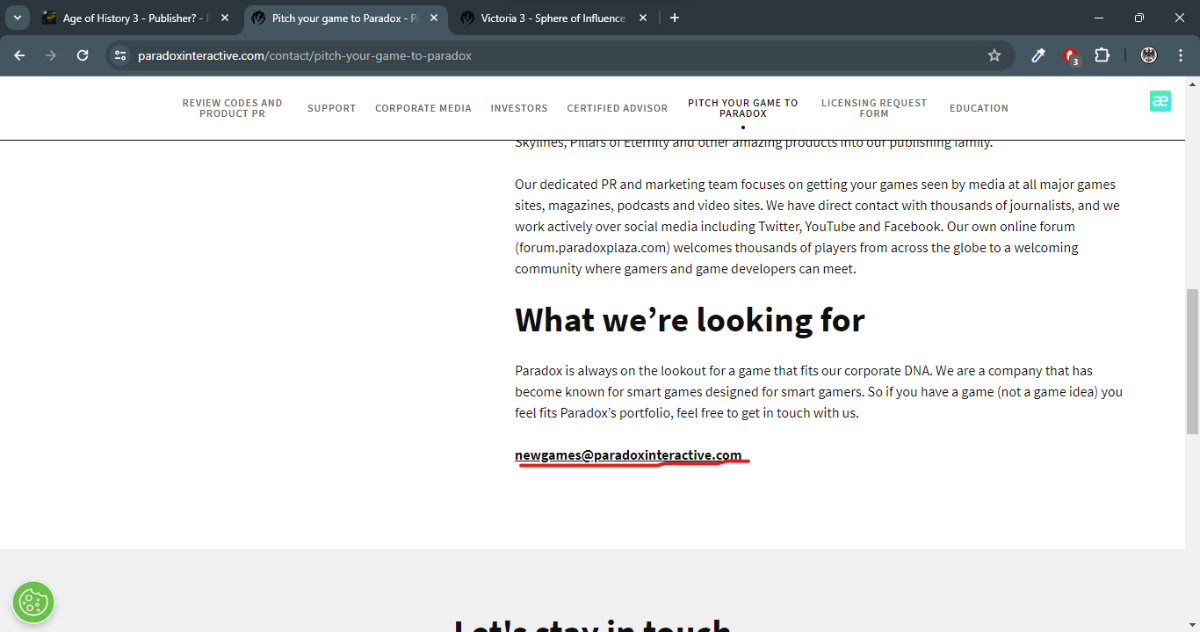The image size is (1200, 632).
Task: Close the Pitch your game tab
Action: pyautogui.click(x=434, y=18)
